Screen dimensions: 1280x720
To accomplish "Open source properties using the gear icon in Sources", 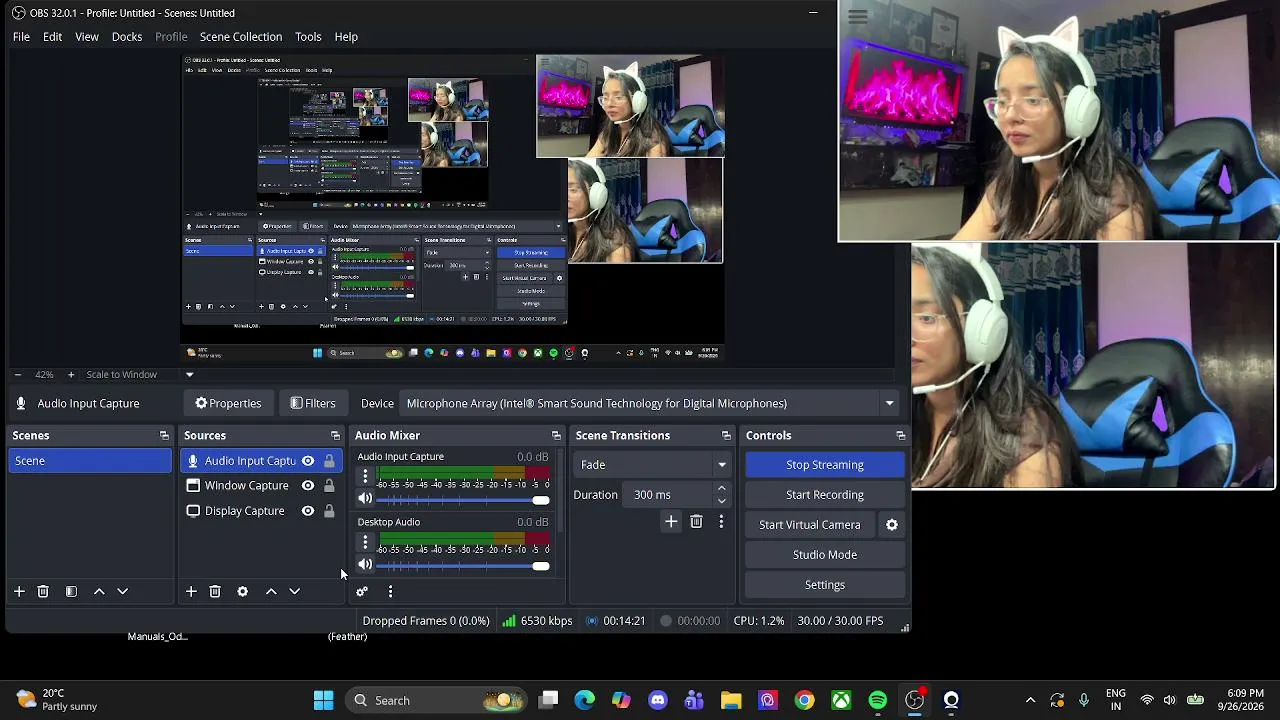I will (x=242, y=592).
